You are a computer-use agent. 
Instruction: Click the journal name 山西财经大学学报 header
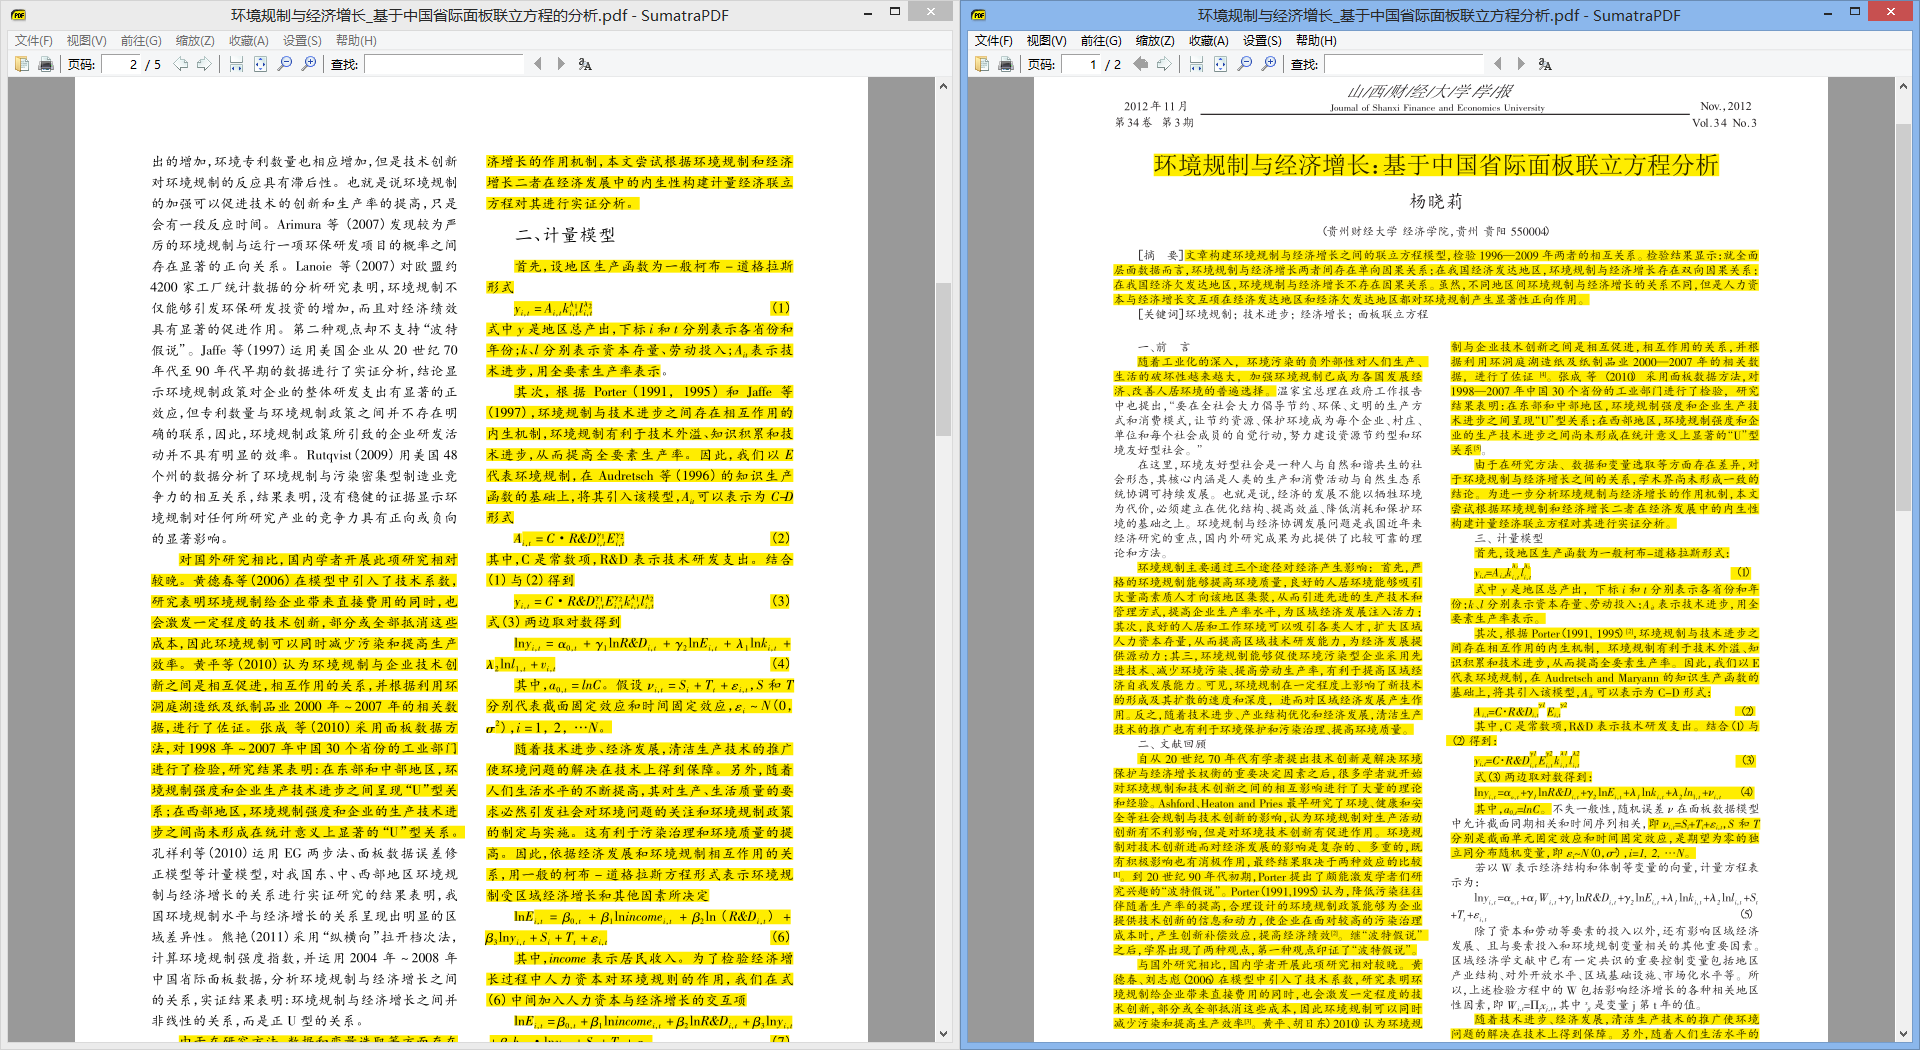coord(1430,92)
